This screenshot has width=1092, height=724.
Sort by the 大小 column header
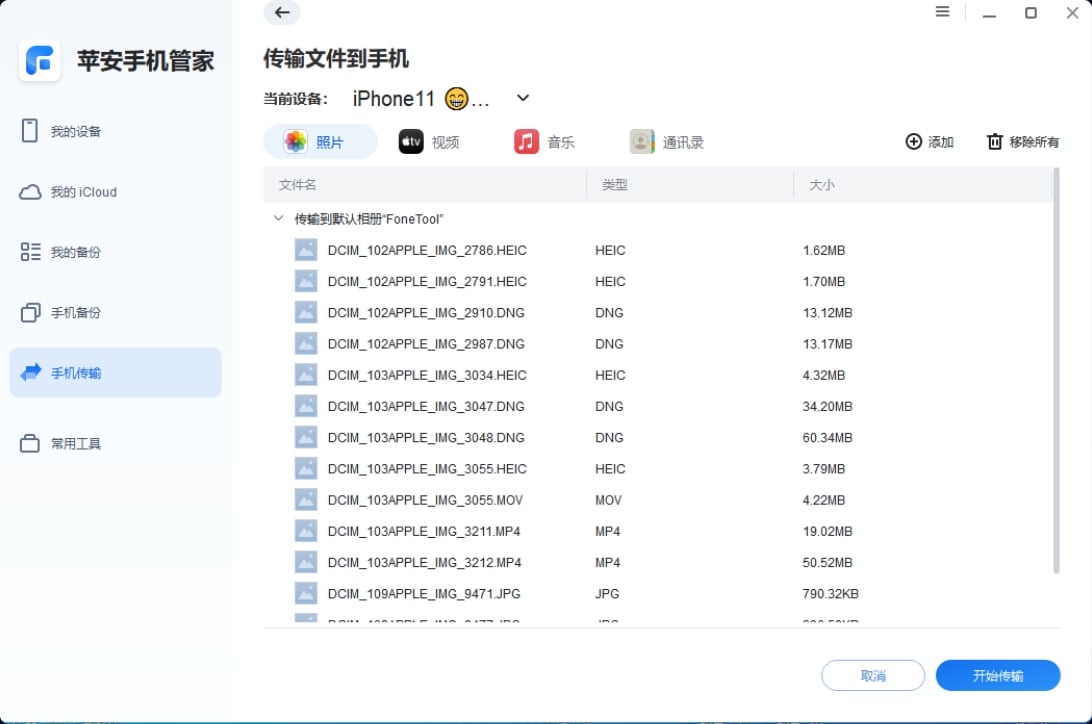[821, 185]
